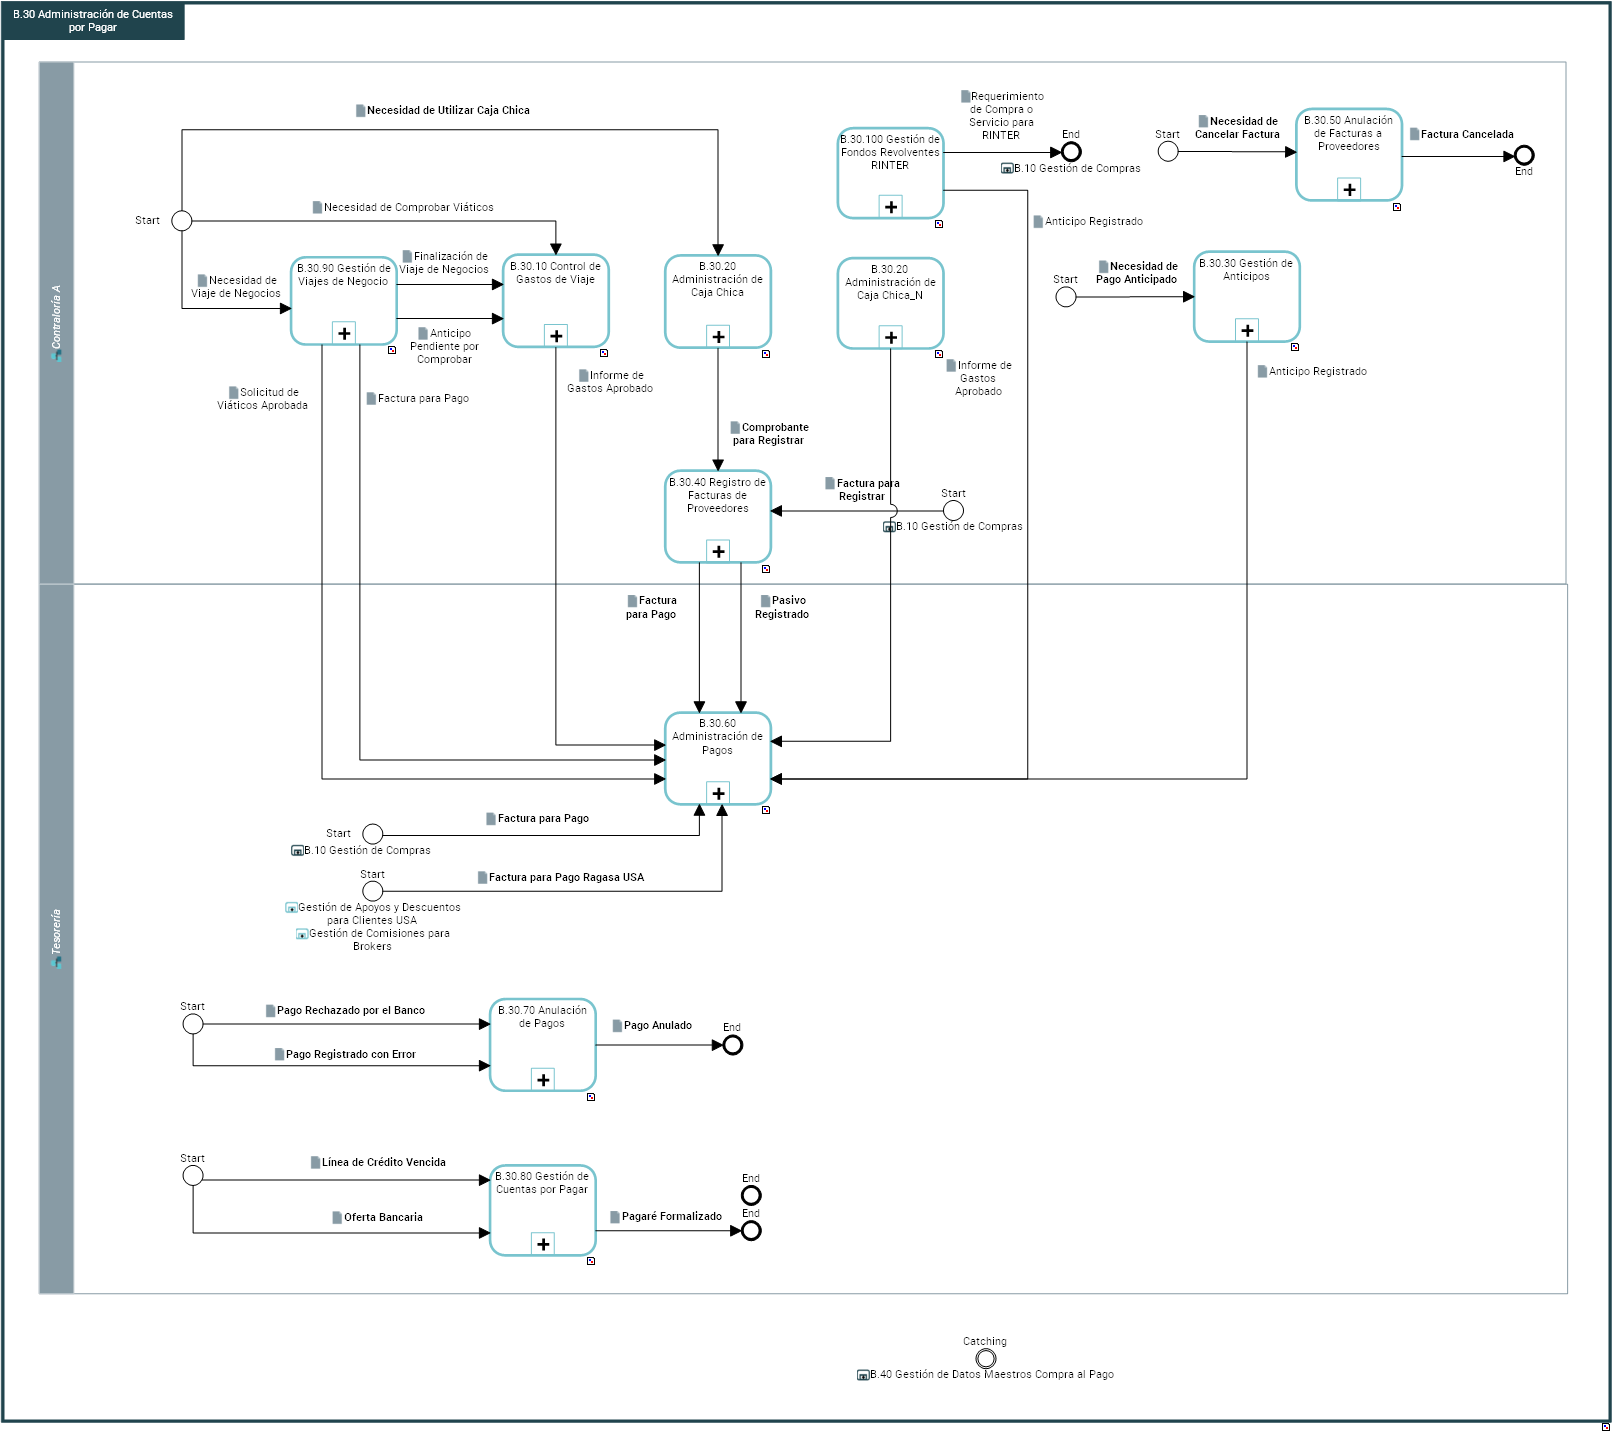The width and height of the screenshot is (1612, 1433).
Task: Click the 'Finalización de Viaje de Negocios' label
Action: tap(445, 263)
